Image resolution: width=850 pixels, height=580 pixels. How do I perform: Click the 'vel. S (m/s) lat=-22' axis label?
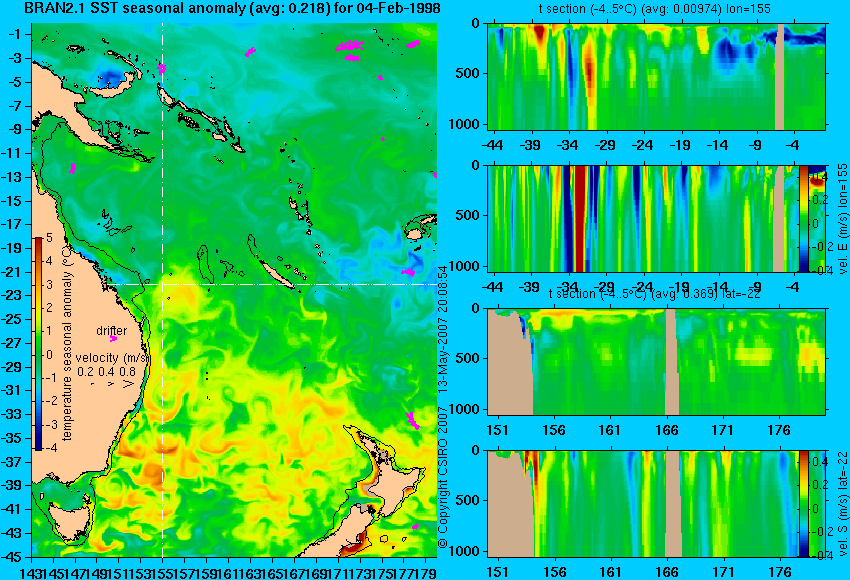point(842,504)
